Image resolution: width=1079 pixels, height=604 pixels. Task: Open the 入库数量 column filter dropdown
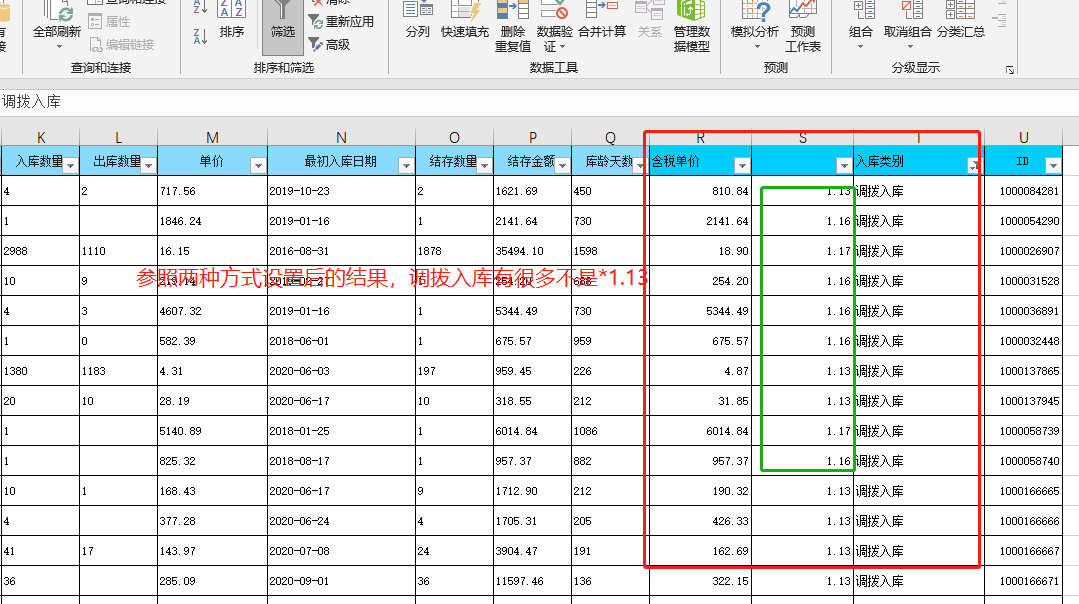70,165
